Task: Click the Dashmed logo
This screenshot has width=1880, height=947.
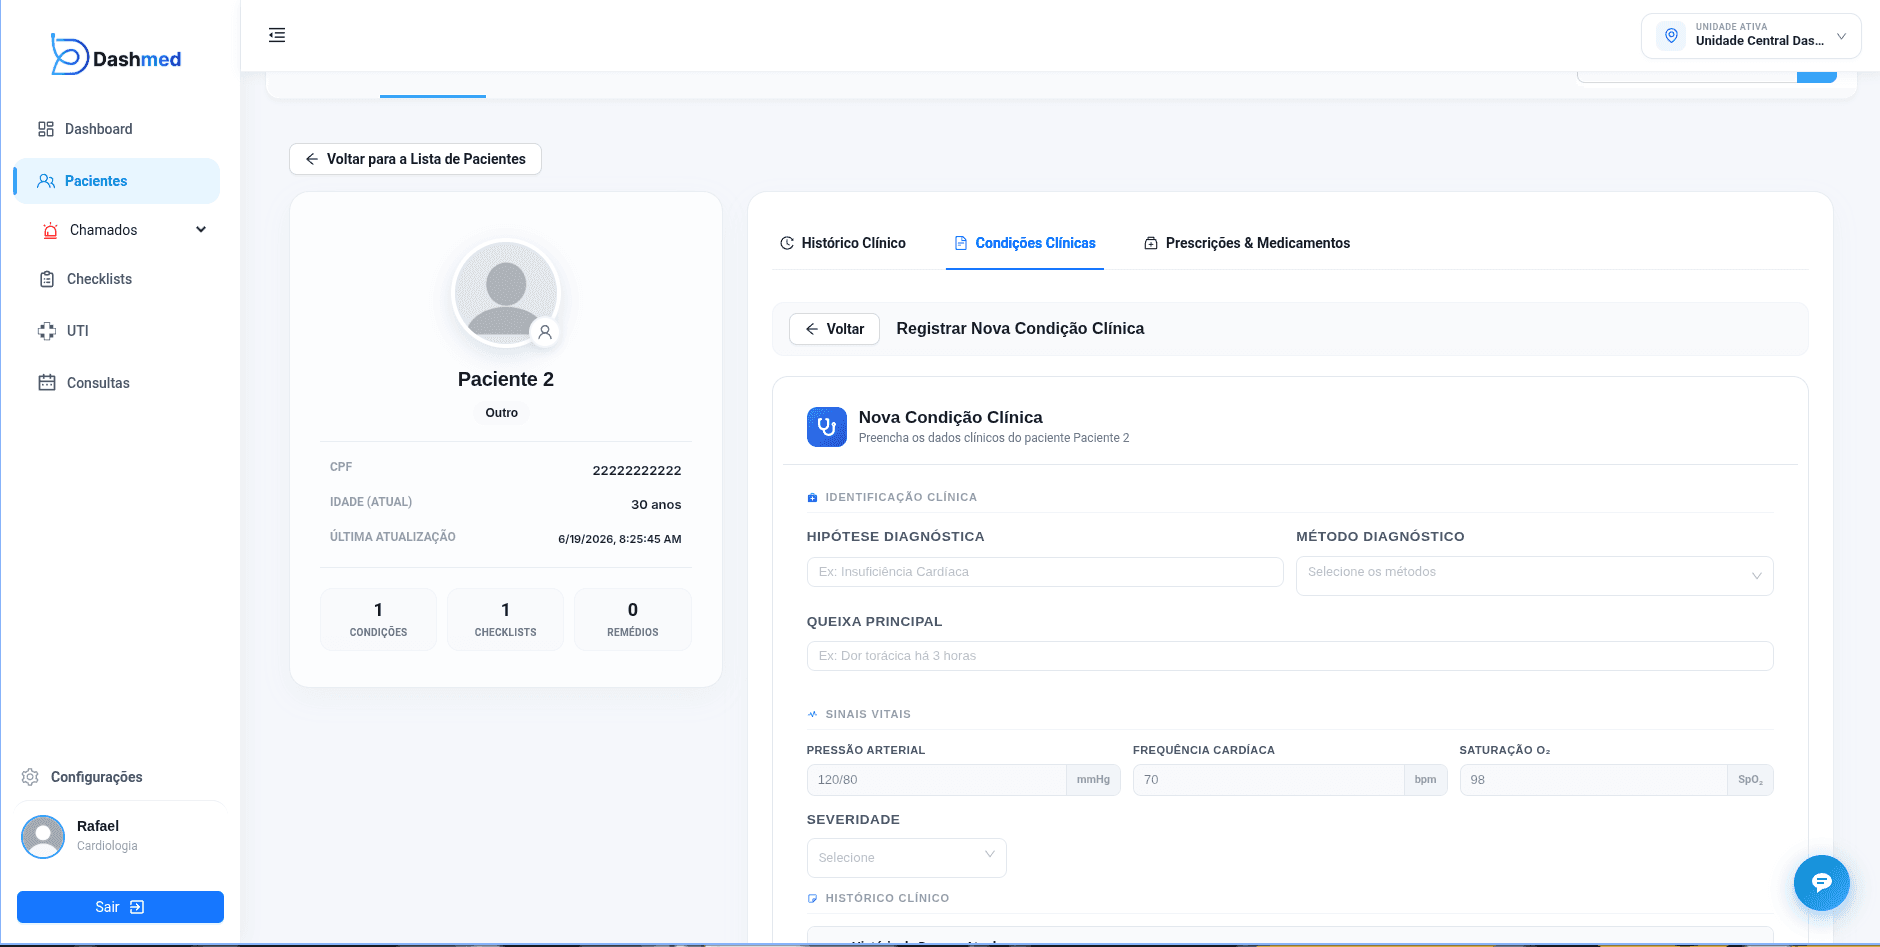Action: click(116, 56)
